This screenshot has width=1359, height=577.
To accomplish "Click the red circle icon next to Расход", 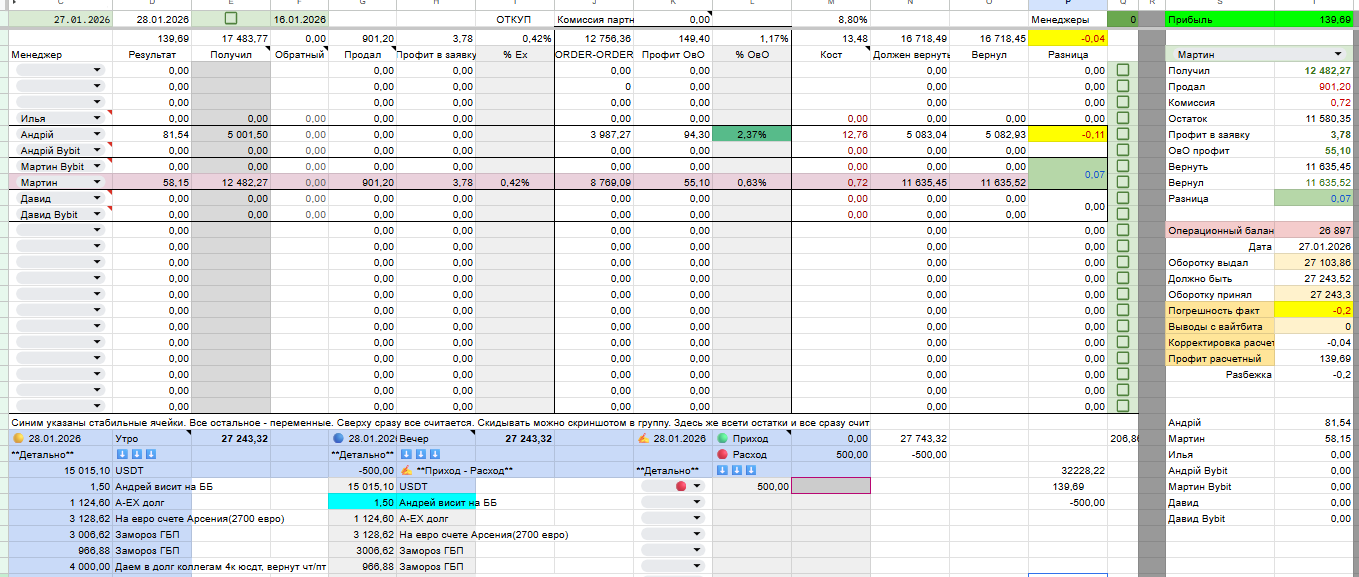I will pyautogui.click(x=721, y=454).
